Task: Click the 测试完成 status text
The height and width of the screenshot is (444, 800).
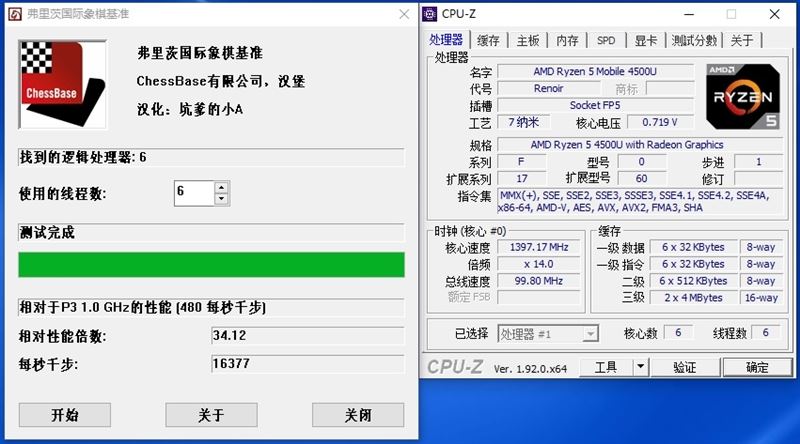Action: pos(47,233)
